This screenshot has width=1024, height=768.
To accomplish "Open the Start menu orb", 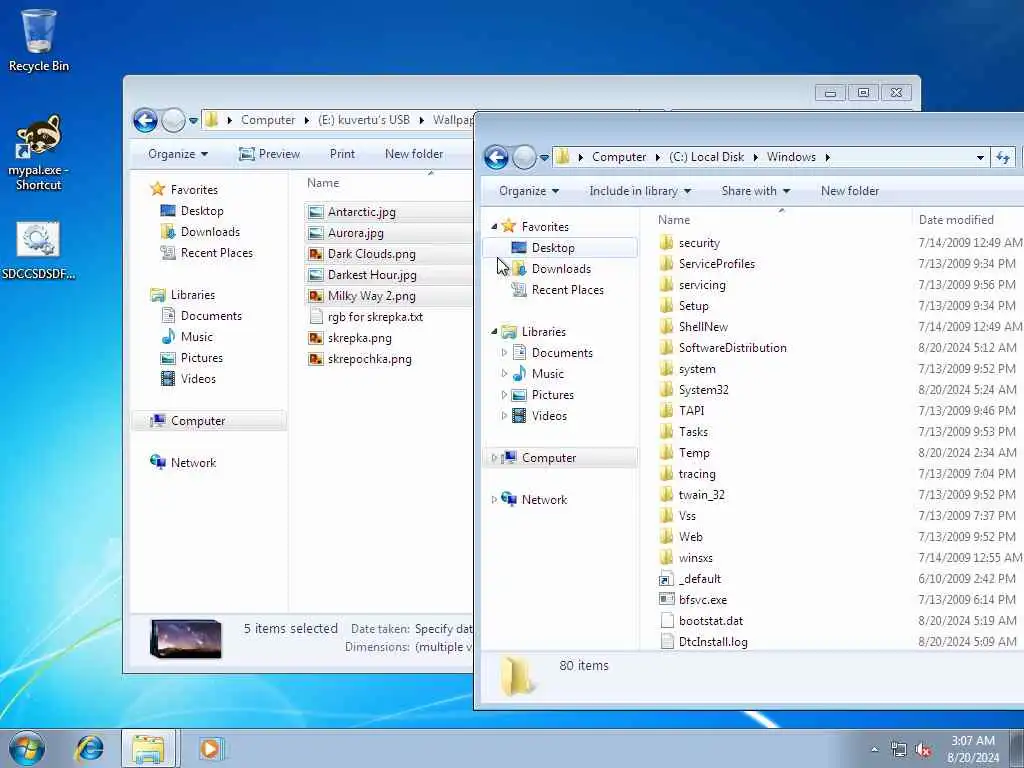I will [27, 748].
